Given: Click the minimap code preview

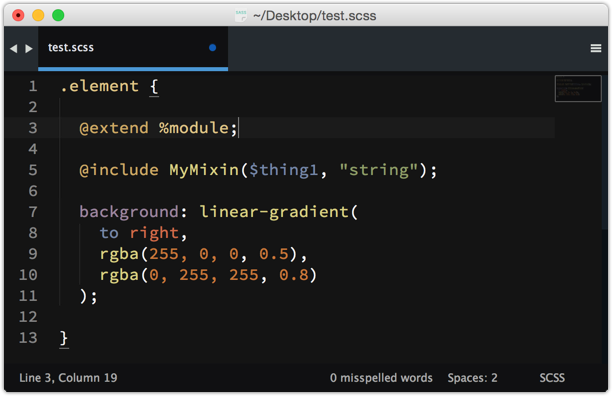Looking at the screenshot, I should pos(578,89).
